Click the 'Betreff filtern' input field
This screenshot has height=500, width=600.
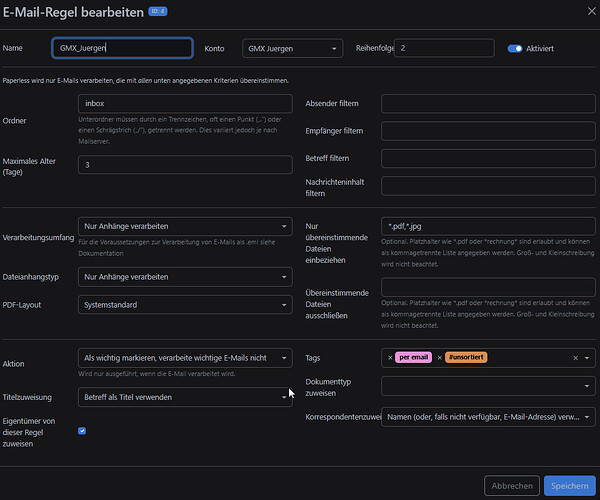click(488, 158)
